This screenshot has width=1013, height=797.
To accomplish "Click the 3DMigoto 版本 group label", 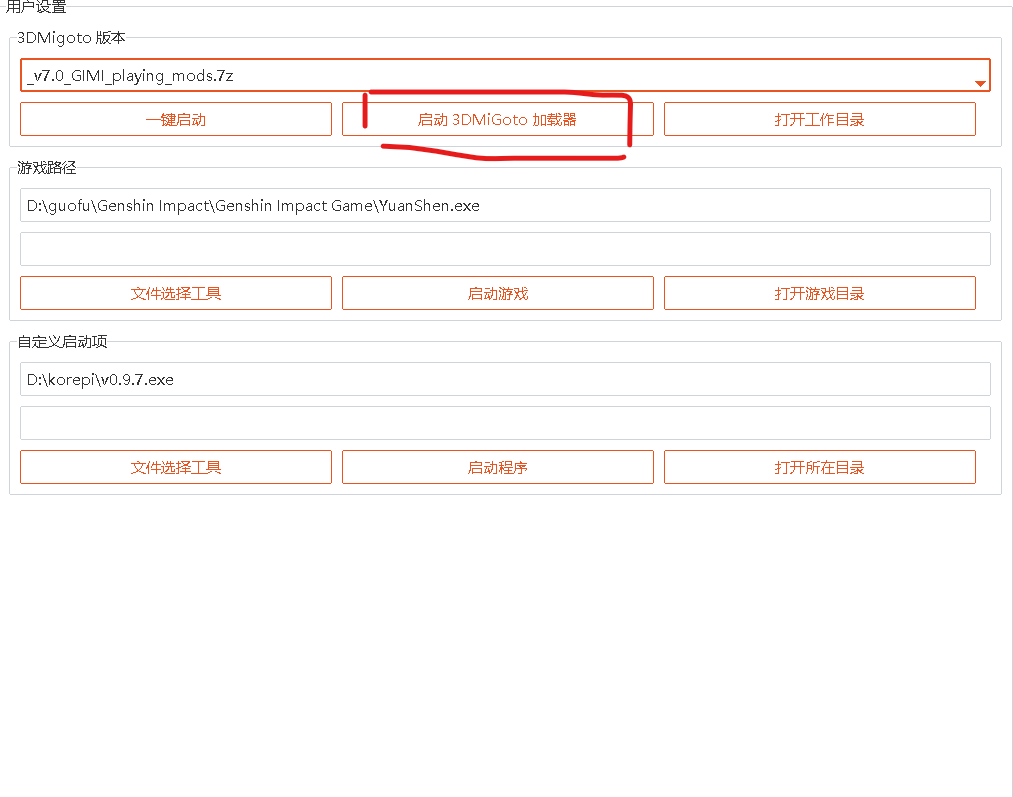I will pos(71,38).
